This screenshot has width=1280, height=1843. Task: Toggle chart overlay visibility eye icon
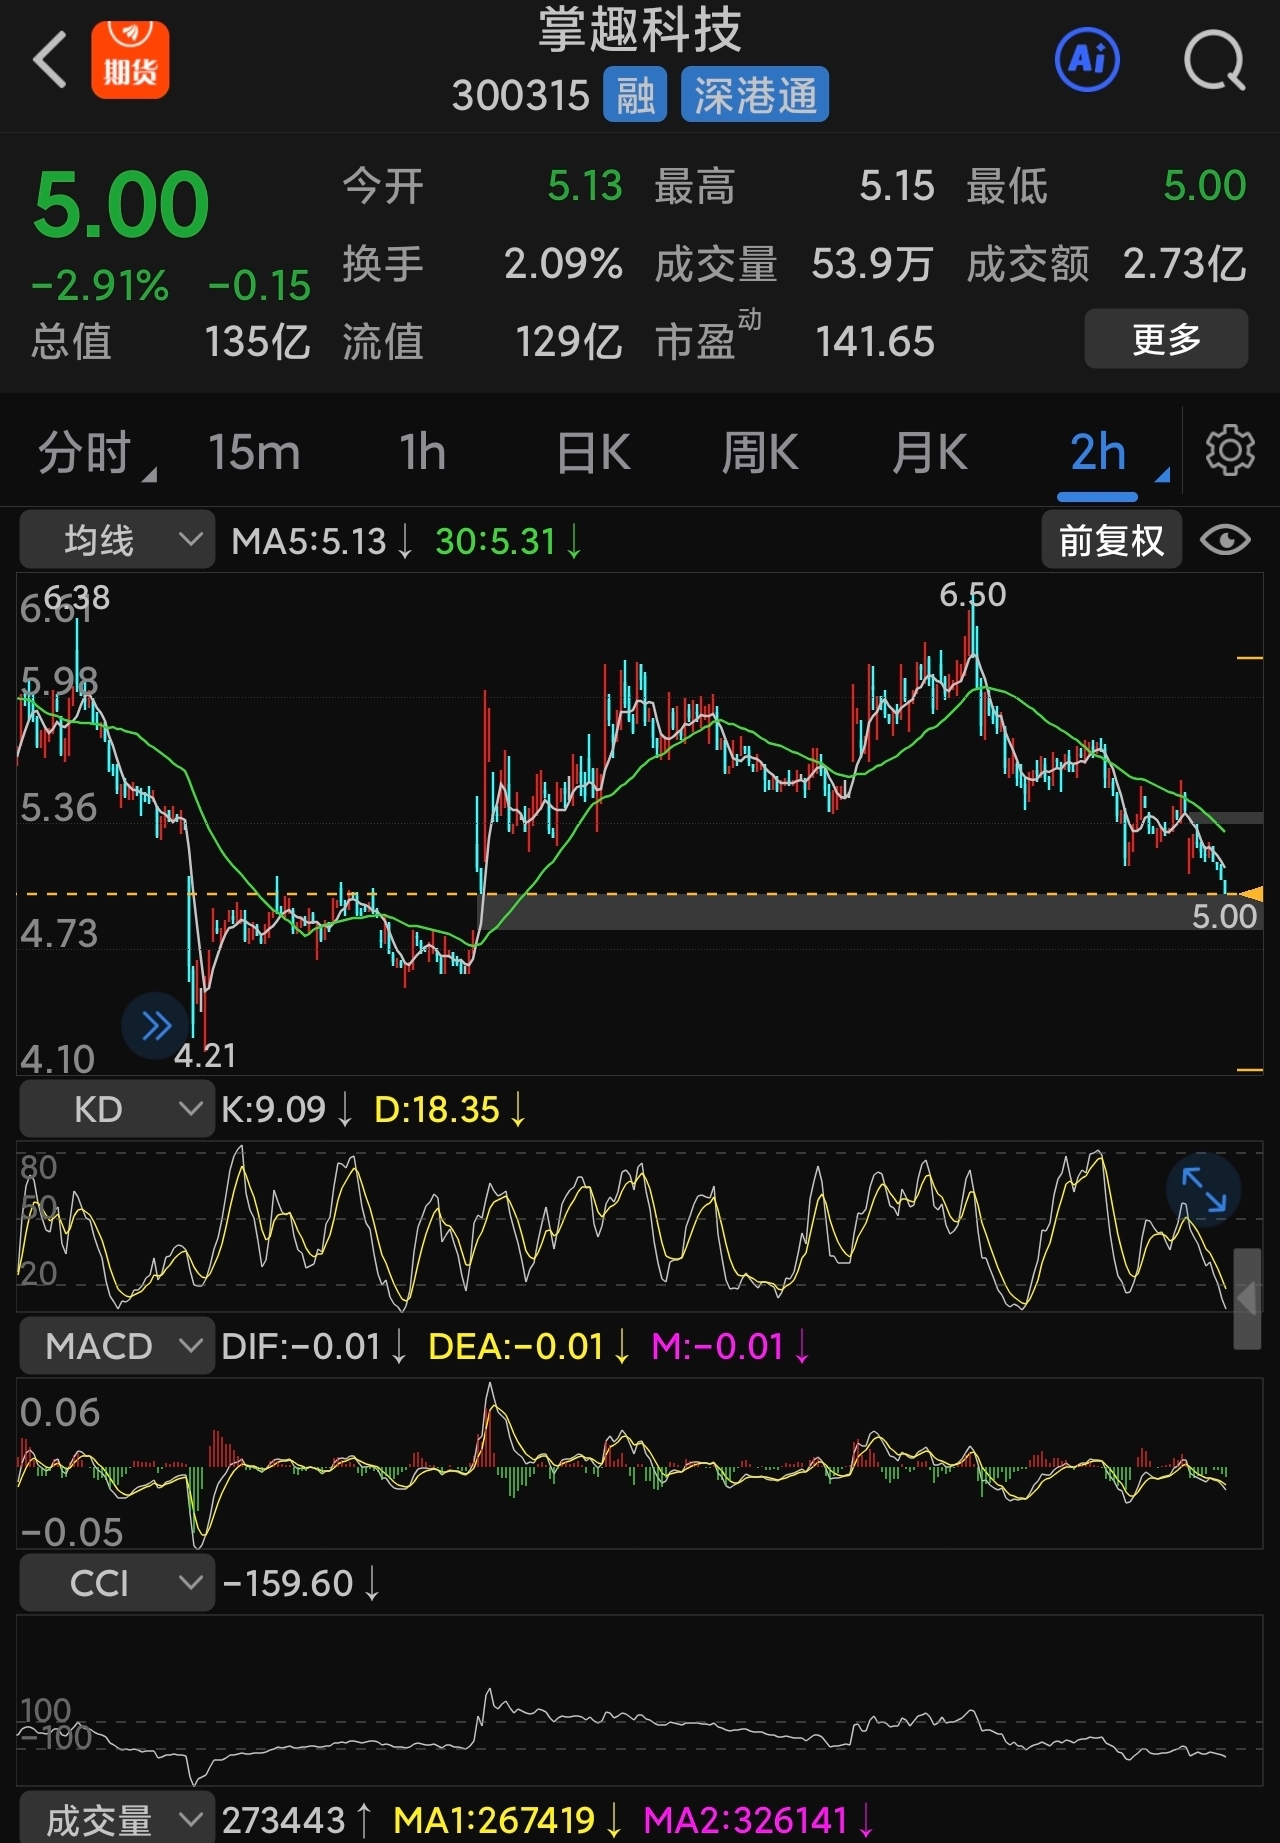(x=1225, y=540)
